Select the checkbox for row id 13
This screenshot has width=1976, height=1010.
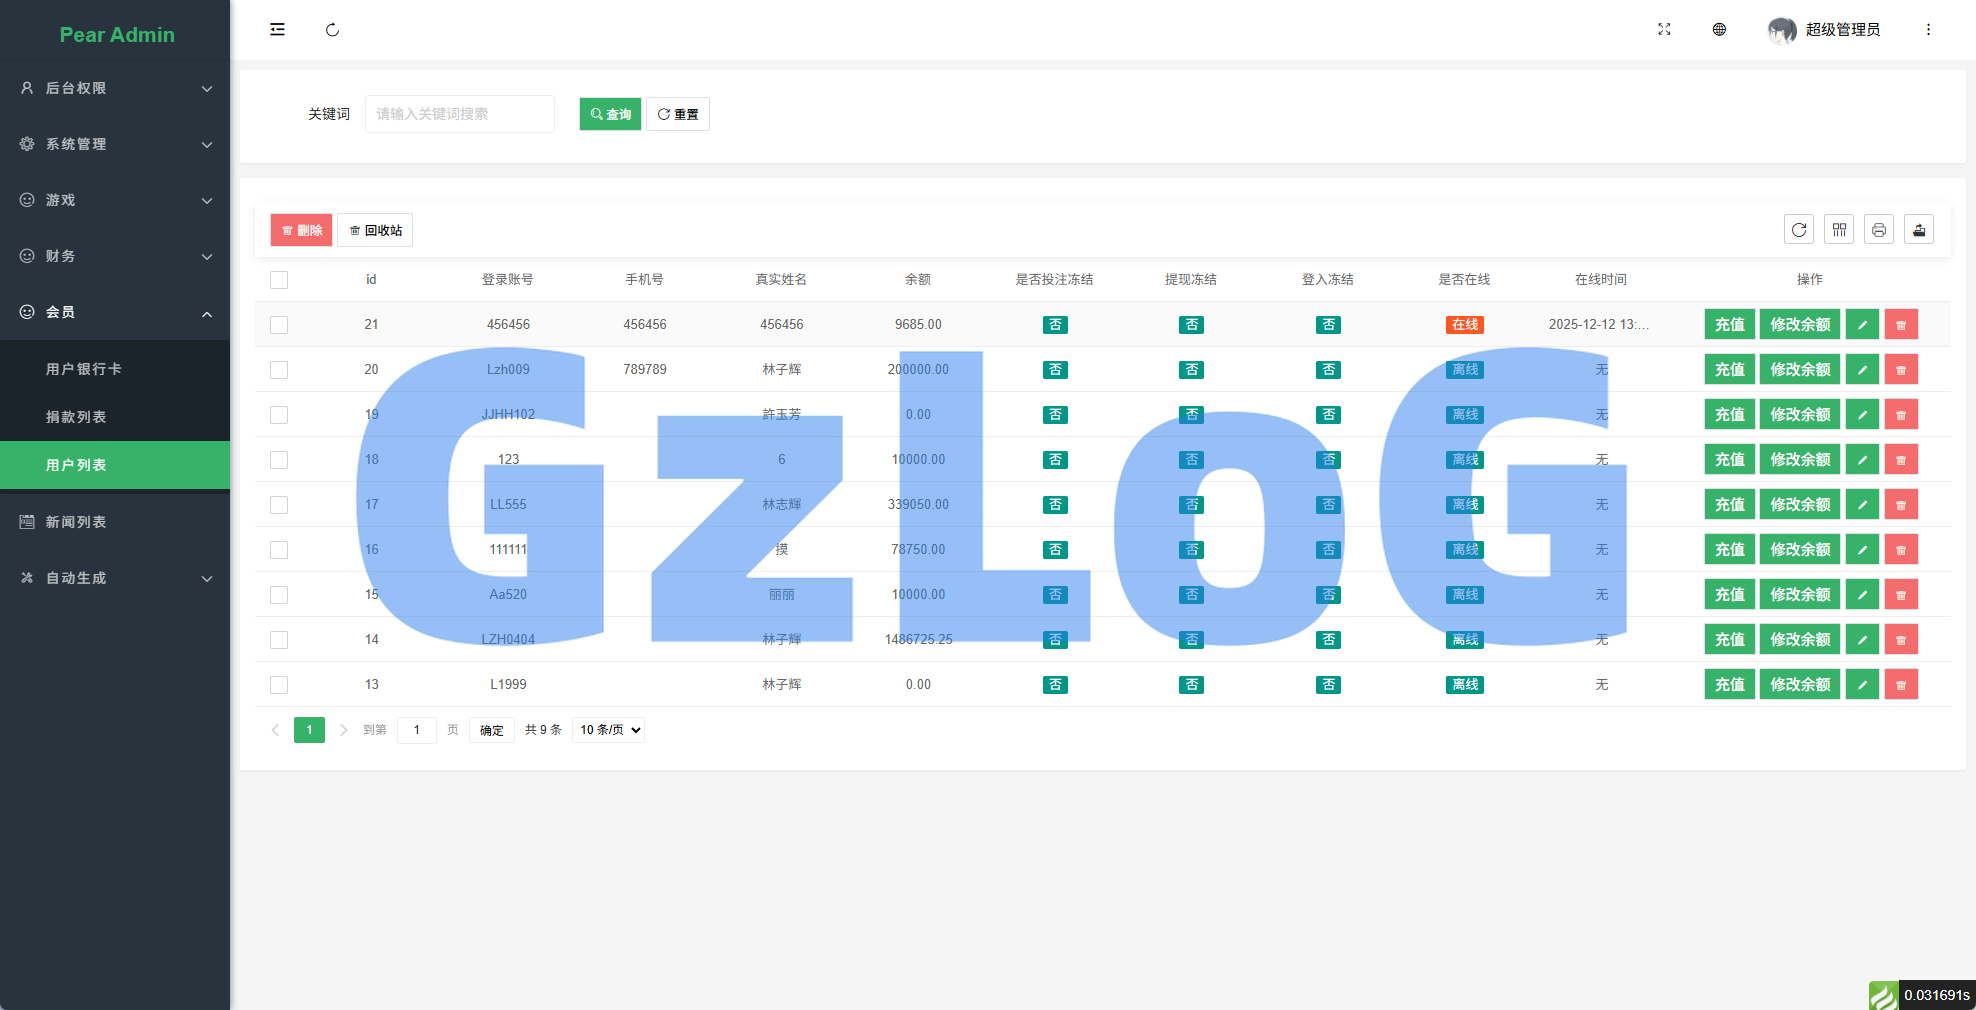click(x=279, y=685)
